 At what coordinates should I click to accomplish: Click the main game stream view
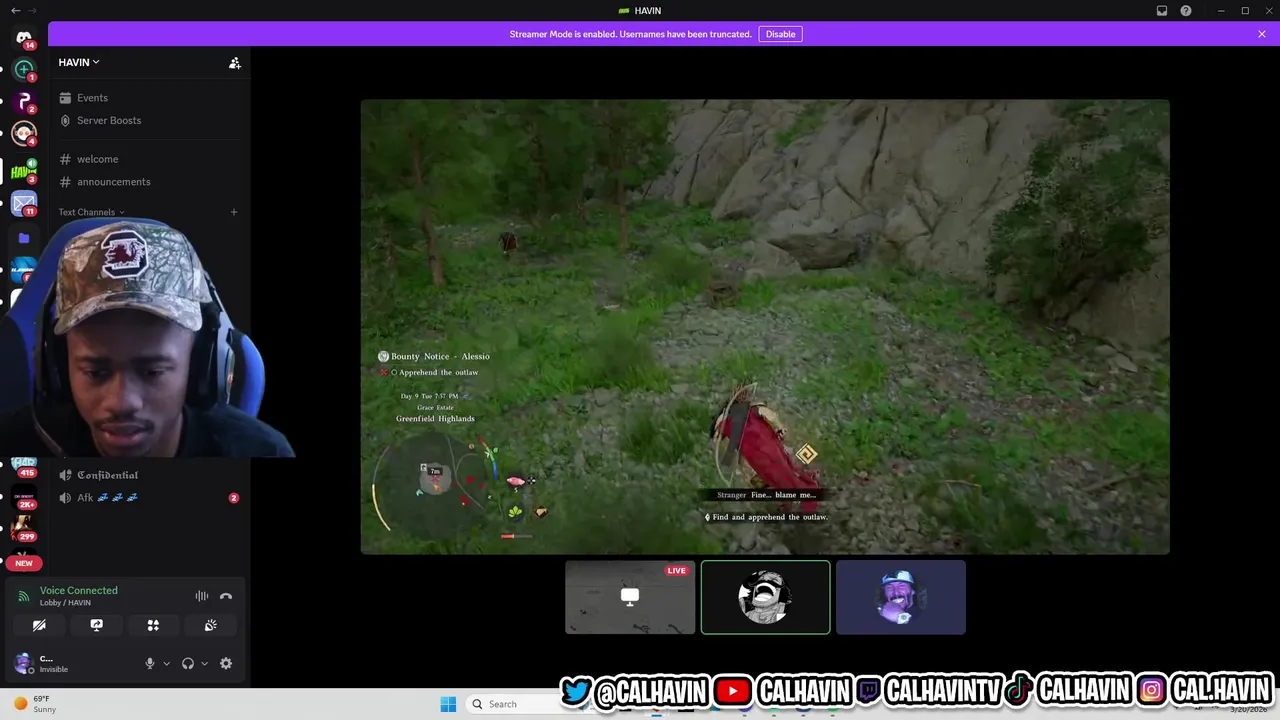(765, 326)
